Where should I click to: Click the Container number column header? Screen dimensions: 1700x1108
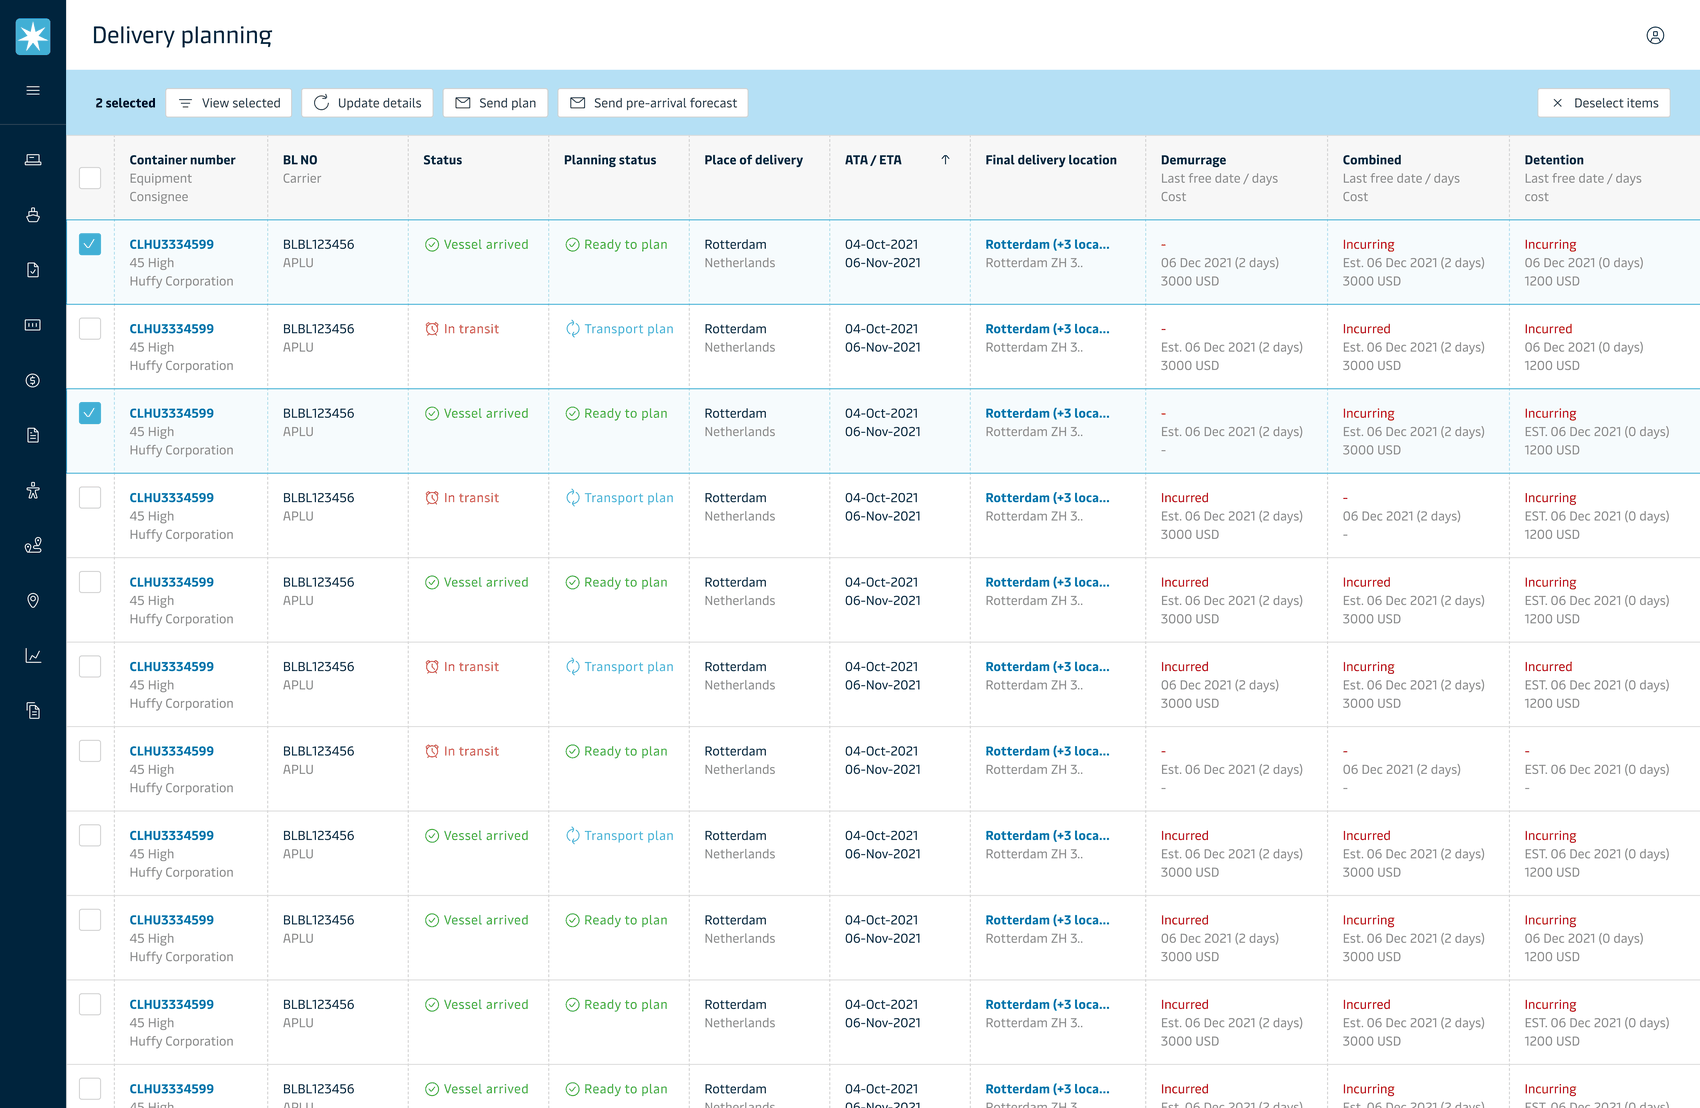coord(182,160)
